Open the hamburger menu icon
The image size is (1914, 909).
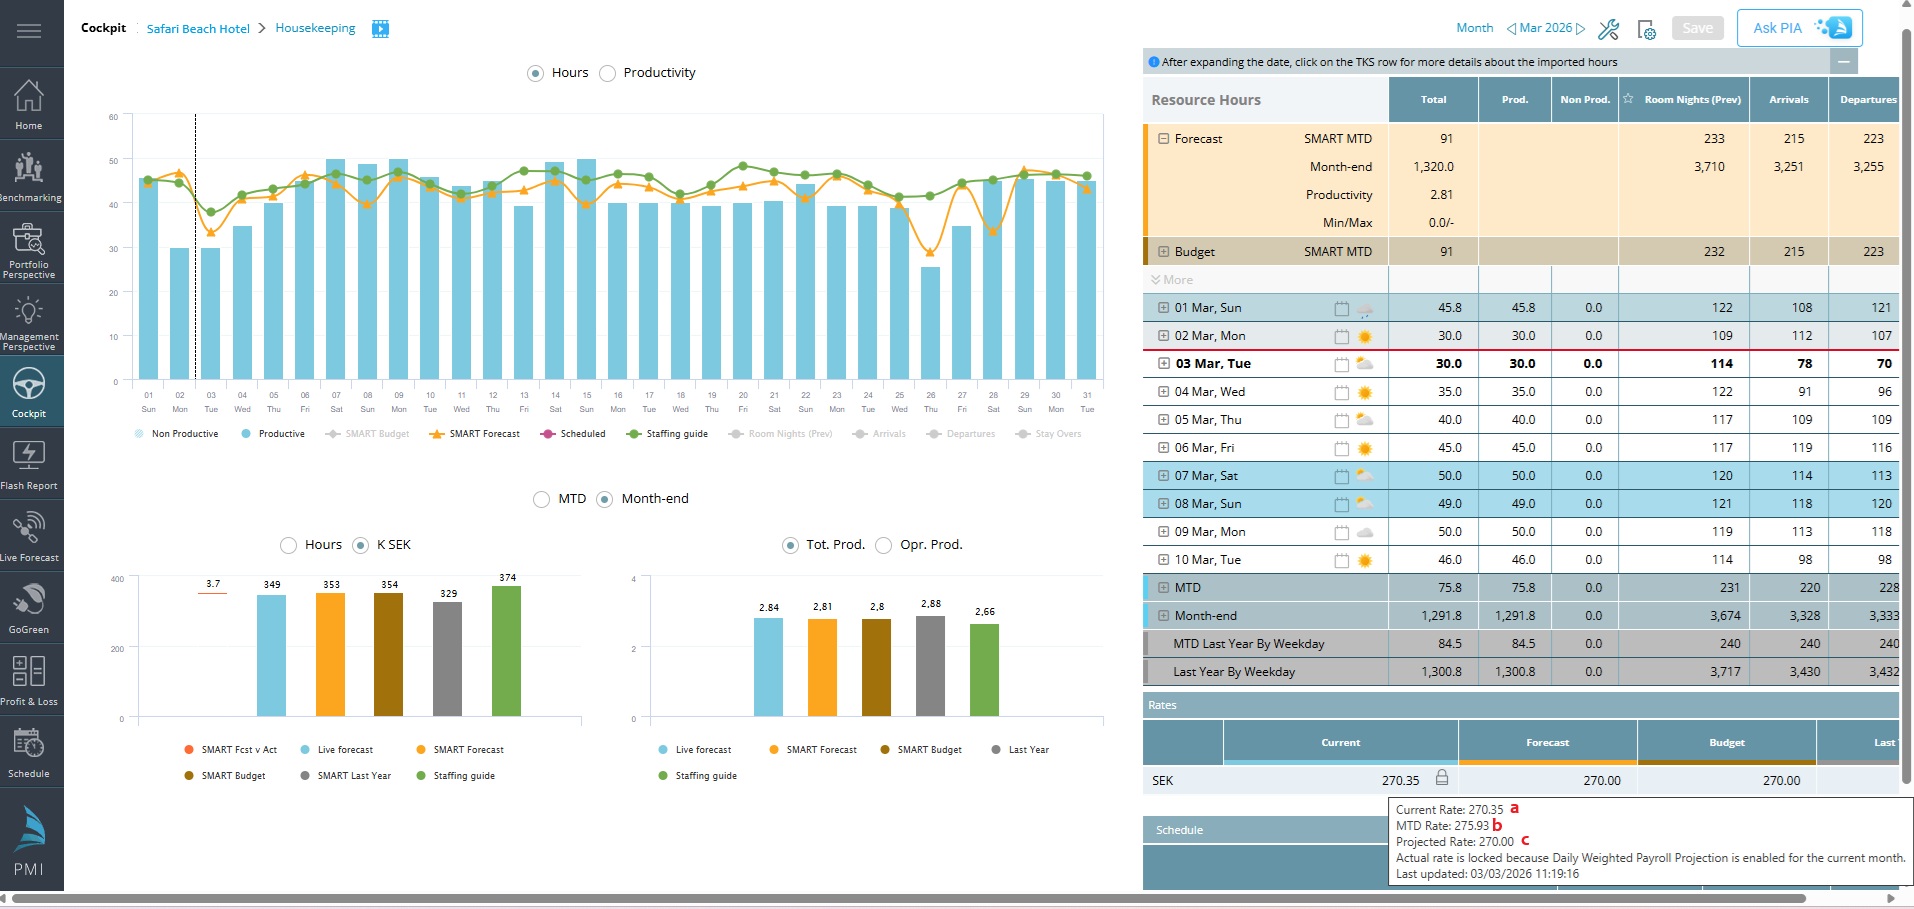click(29, 31)
